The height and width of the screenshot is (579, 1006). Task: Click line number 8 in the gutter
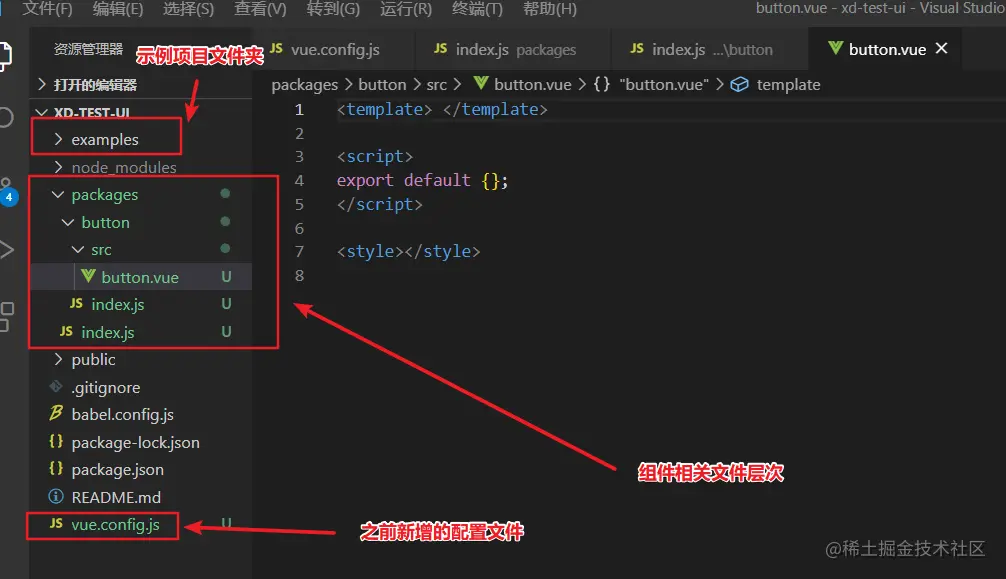point(299,275)
